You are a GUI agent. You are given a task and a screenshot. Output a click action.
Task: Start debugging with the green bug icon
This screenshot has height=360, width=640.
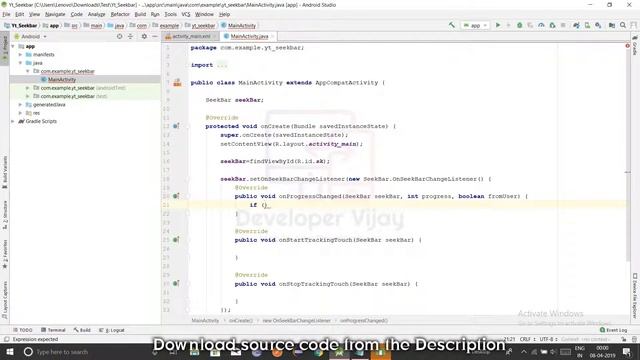point(519,25)
